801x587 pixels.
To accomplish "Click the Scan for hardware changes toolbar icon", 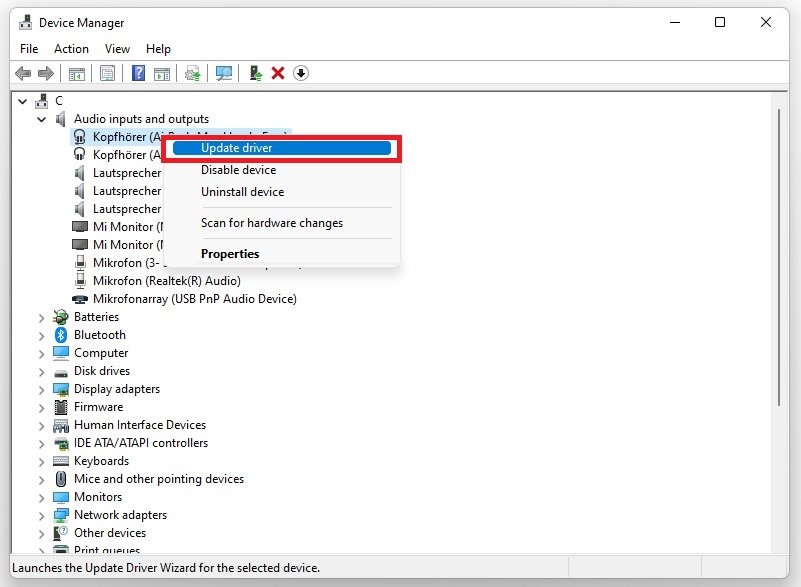I will click(x=224, y=73).
